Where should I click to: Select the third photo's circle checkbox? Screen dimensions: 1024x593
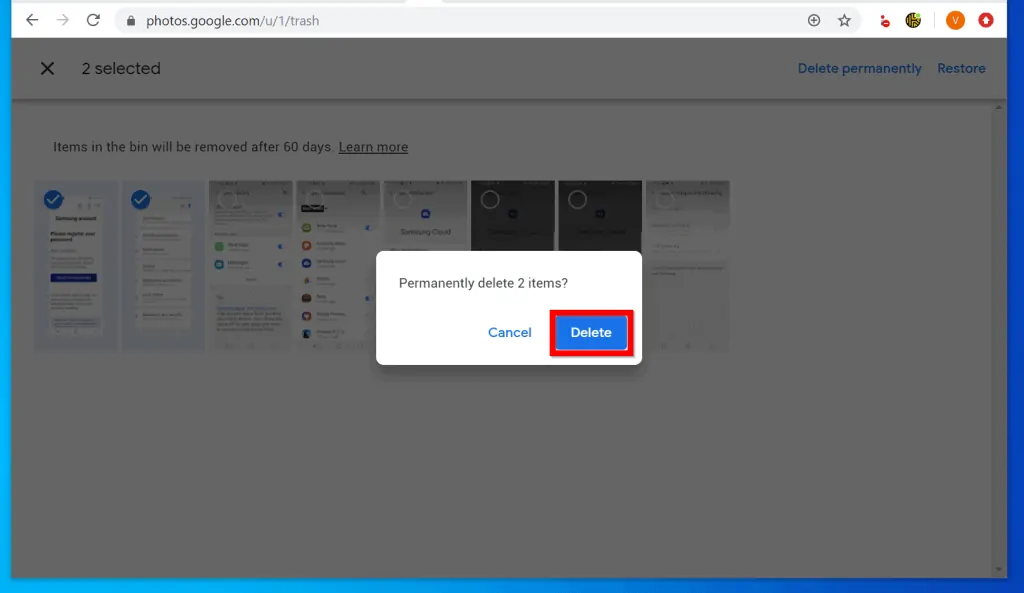click(x=228, y=200)
